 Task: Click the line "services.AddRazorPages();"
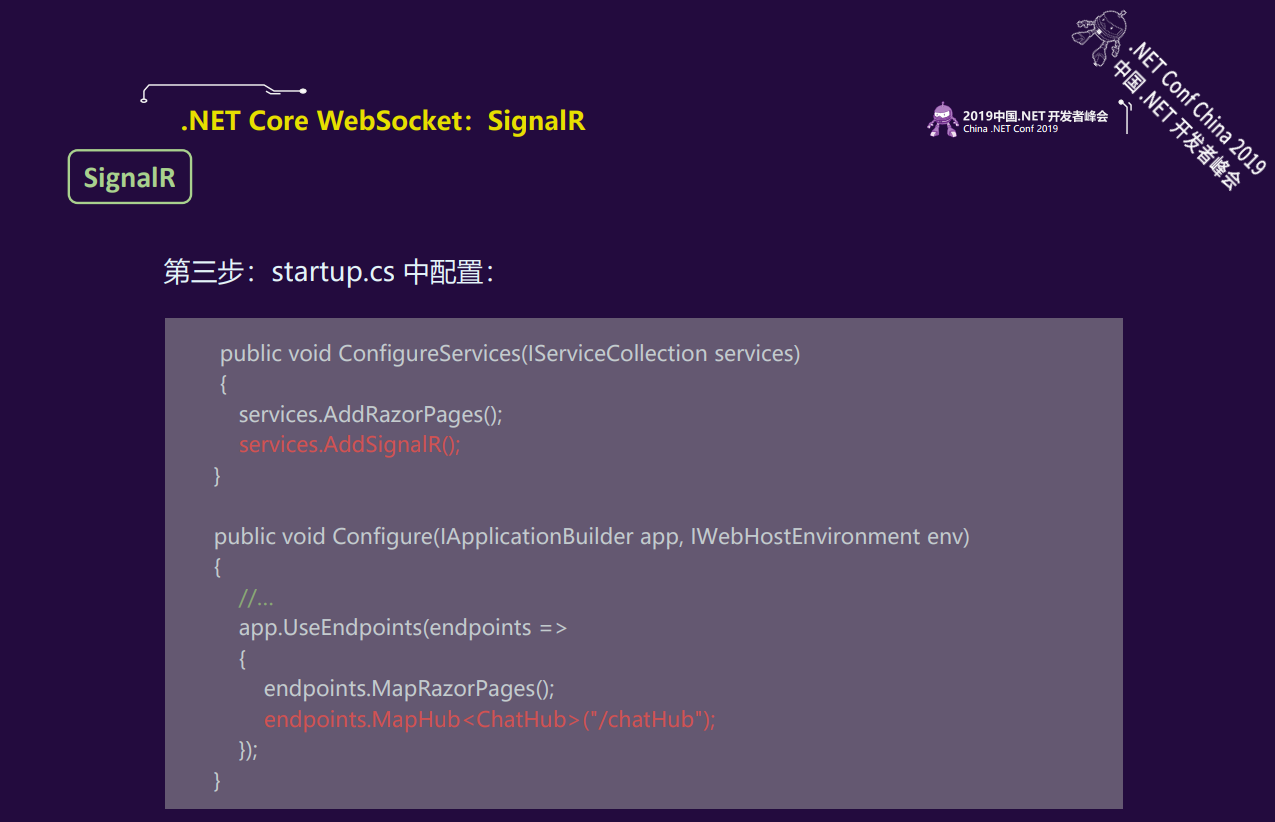coord(370,414)
